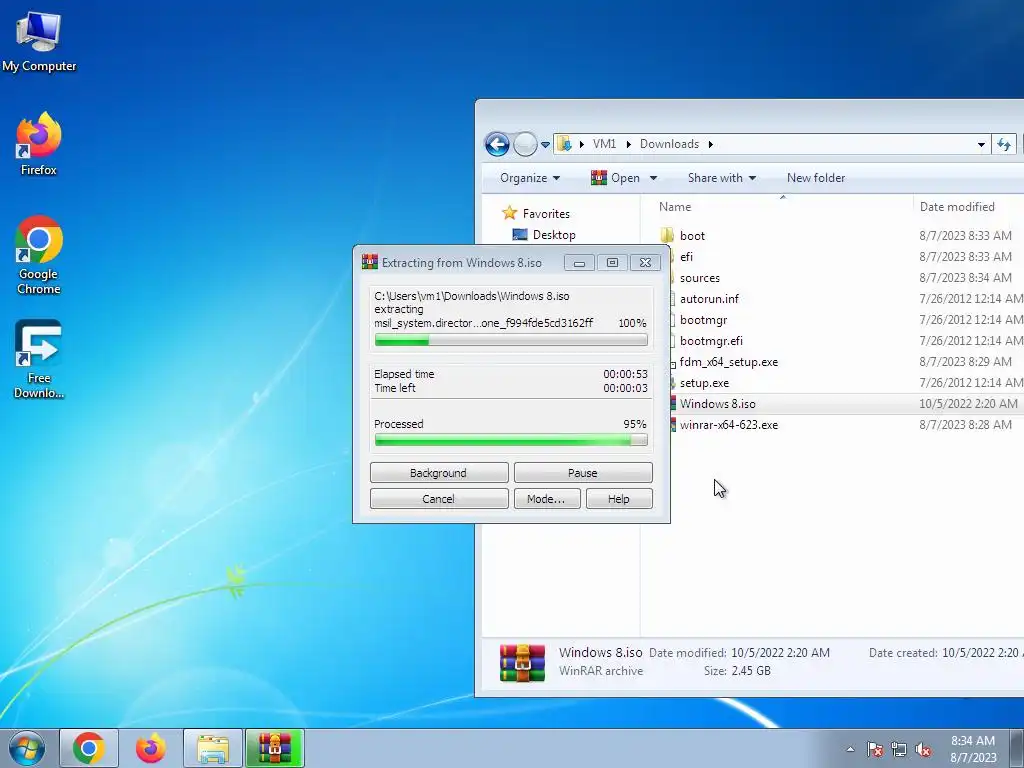Launch Firefox from desktop shortcut
Image resolution: width=1024 pixels, height=768 pixels.
pos(39,144)
